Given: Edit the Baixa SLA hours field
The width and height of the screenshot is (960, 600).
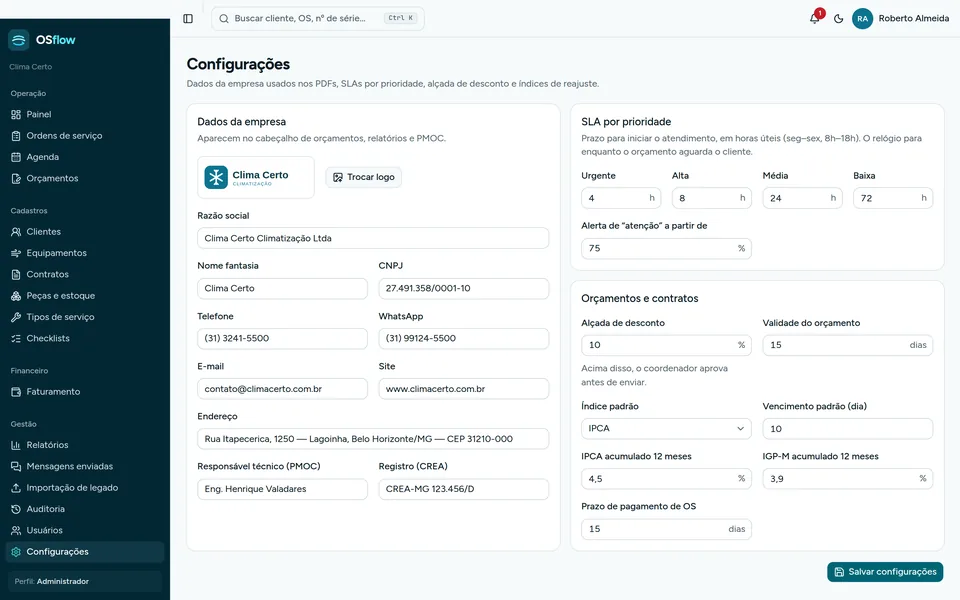Looking at the screenshot, I should 893,198.
